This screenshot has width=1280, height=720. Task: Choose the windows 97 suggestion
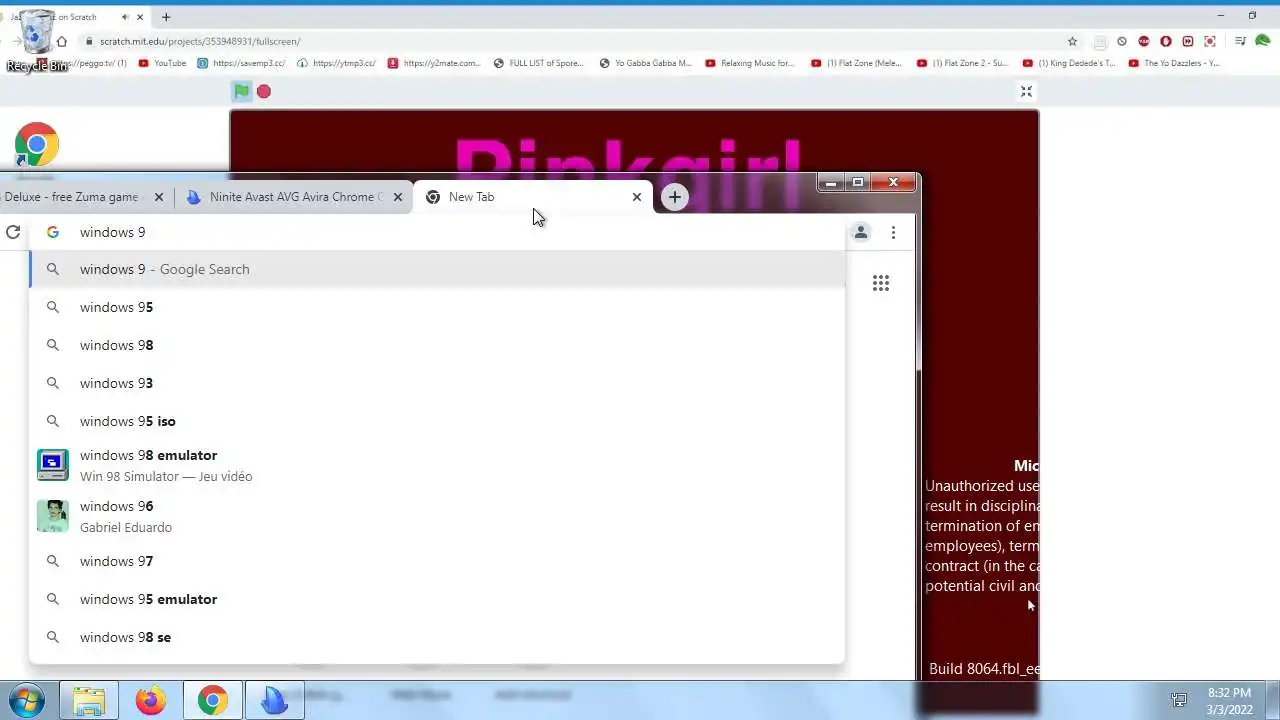(x=437, y=561)
